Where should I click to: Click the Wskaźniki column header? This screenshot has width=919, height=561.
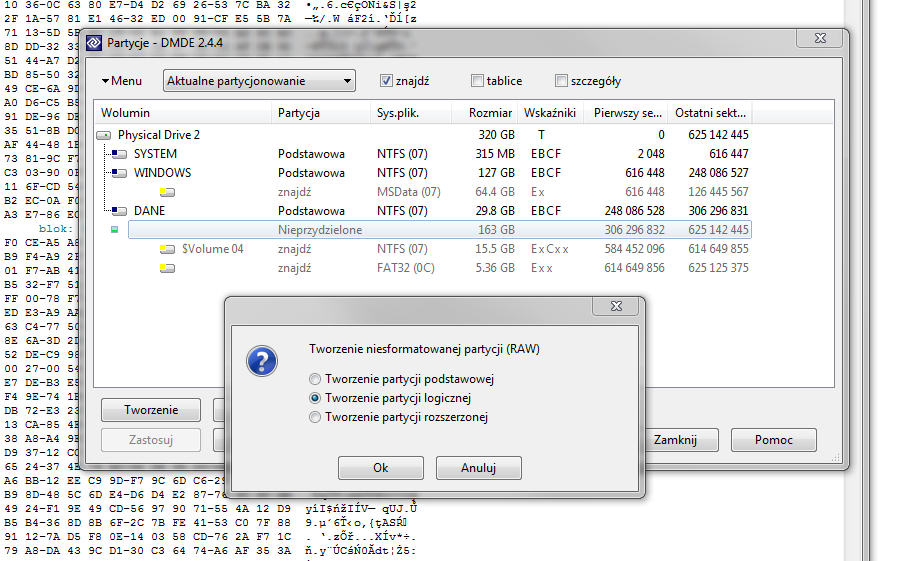click(x=552, y=113)
